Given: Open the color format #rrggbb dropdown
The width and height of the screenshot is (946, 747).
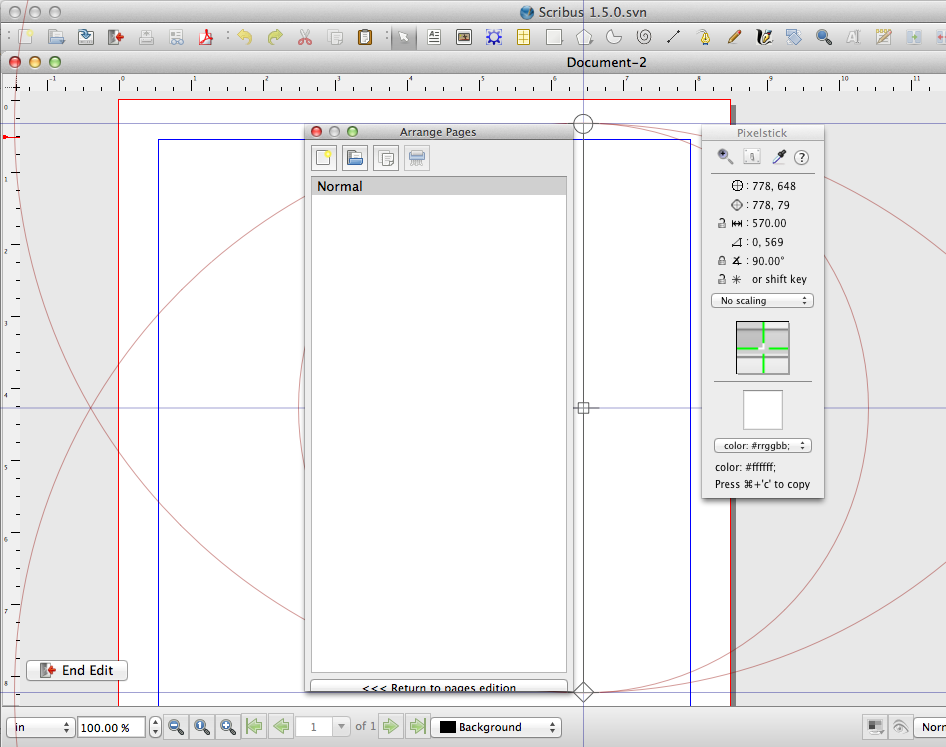Looking at the screenshot, I should tap(762, 446).
